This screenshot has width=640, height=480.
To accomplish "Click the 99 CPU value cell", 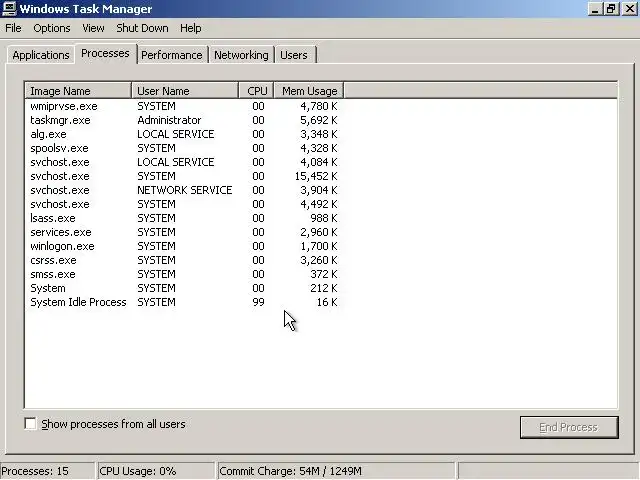I will click(258, 302).
